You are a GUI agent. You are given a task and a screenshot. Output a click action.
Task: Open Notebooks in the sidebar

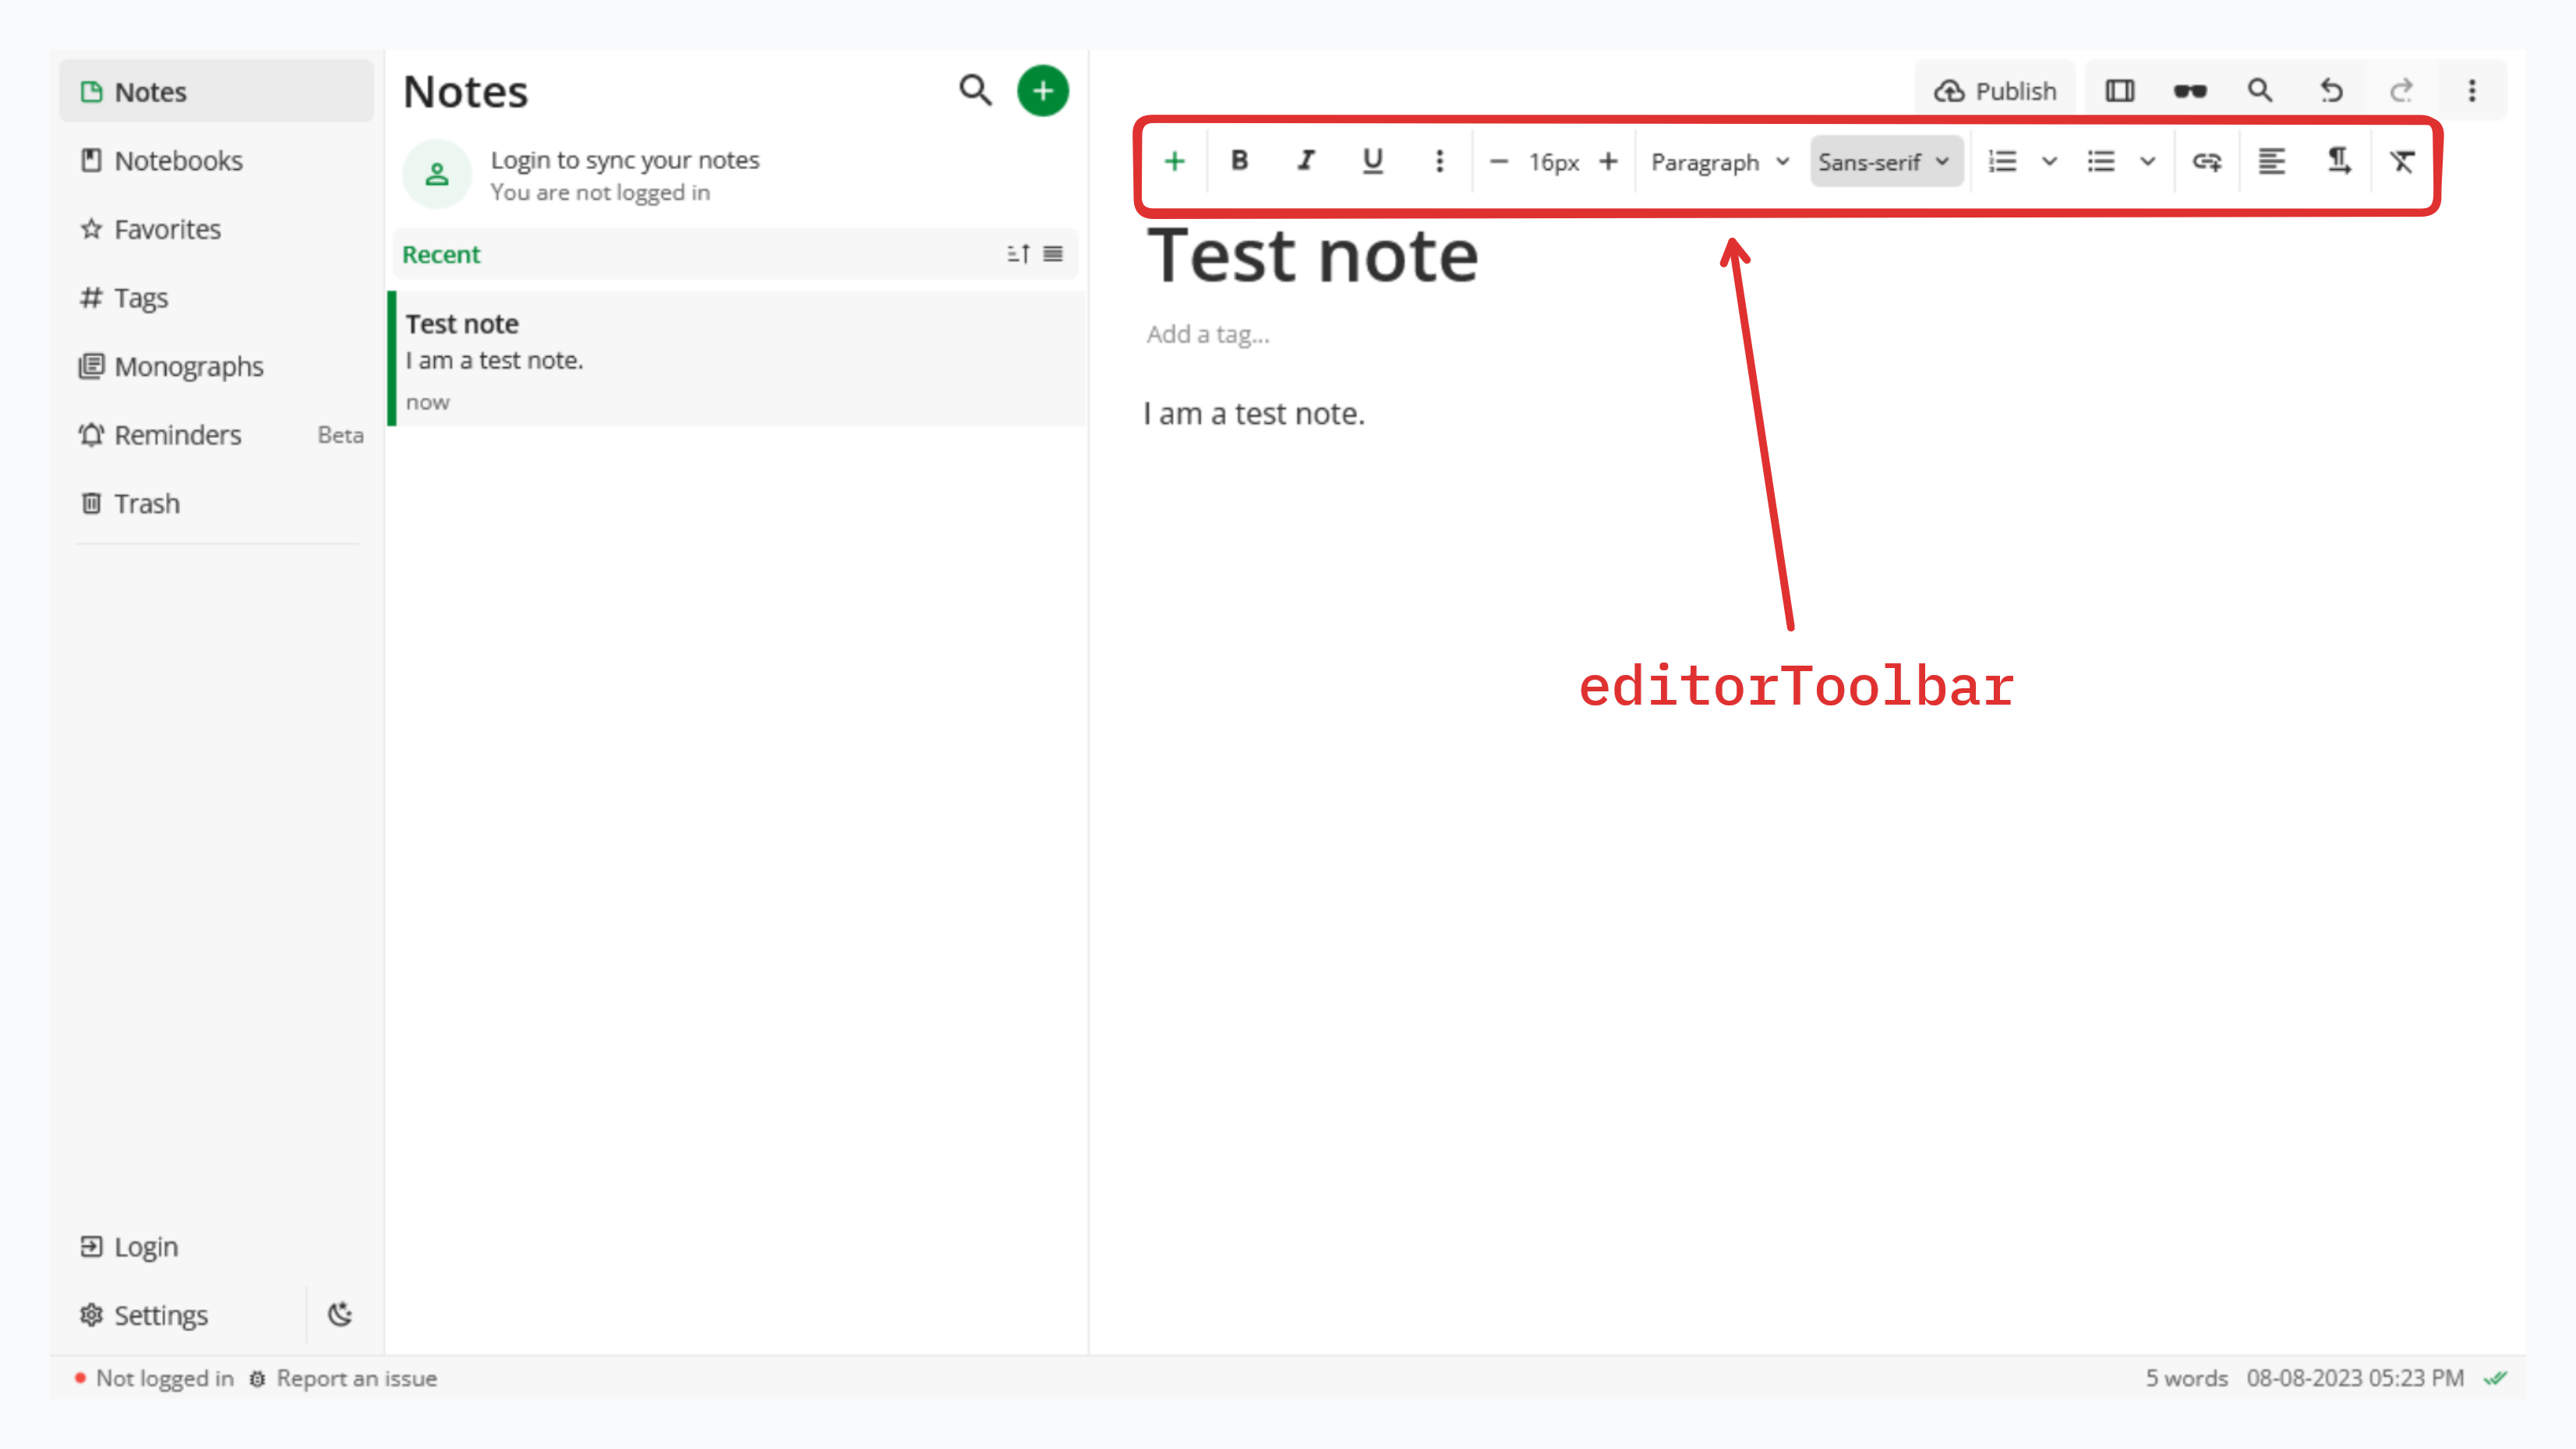click(178, 160)
